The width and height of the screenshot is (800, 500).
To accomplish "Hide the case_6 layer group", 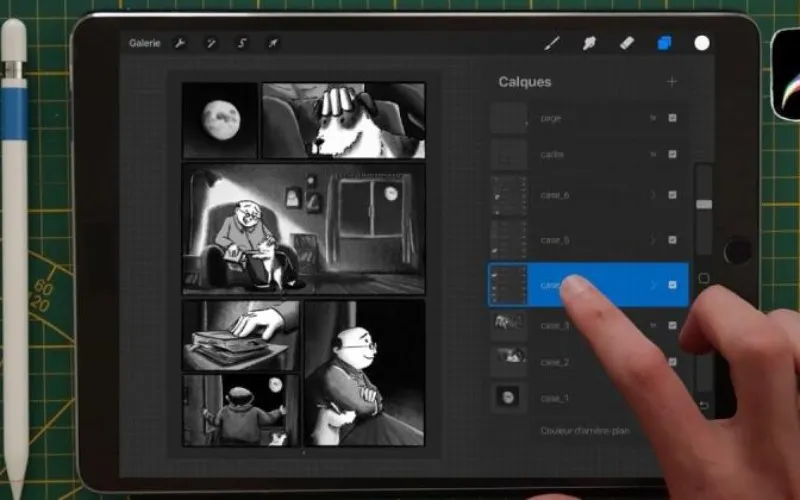I will (x=672, y=195).
